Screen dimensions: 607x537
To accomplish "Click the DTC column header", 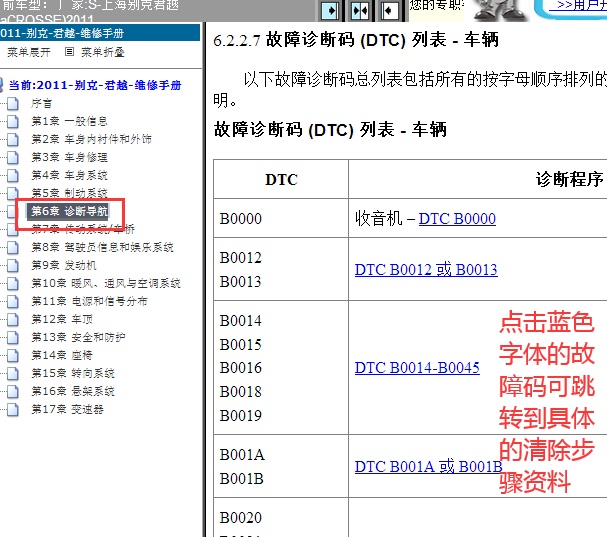I will click(x=281, y=180).
